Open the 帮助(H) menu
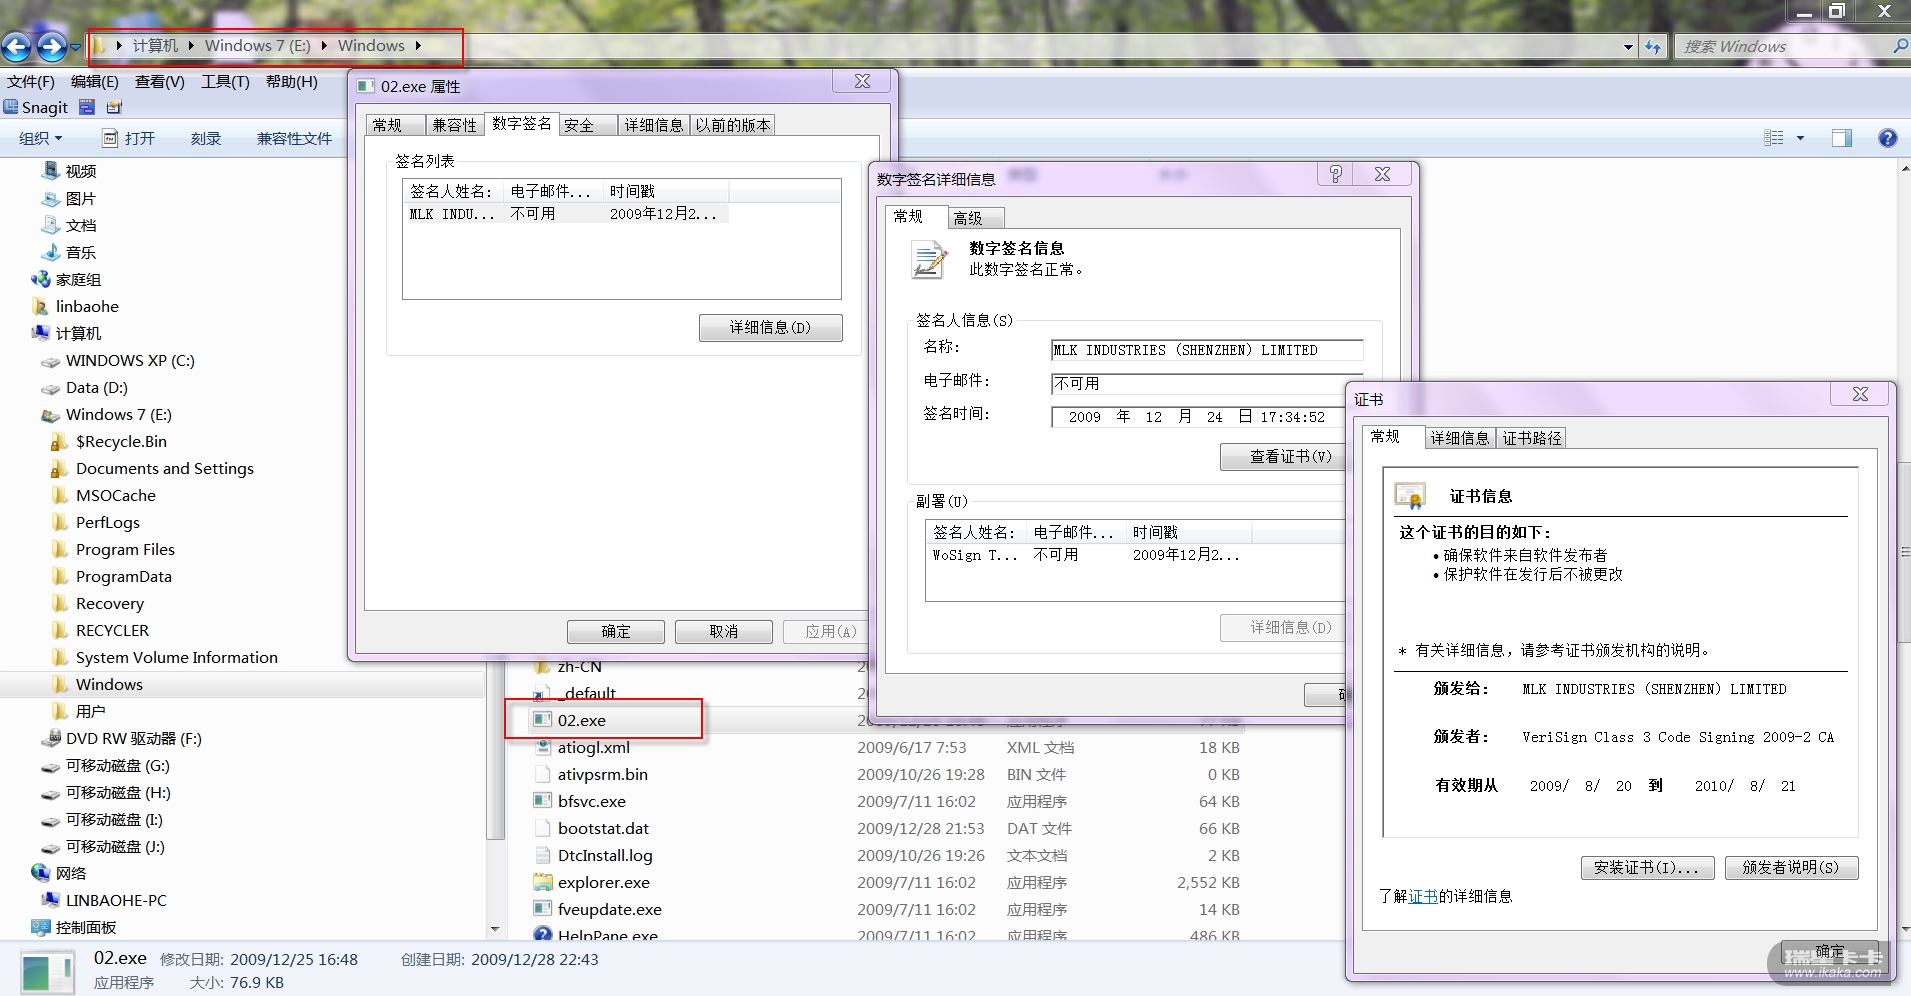 [x=291, y=81]
